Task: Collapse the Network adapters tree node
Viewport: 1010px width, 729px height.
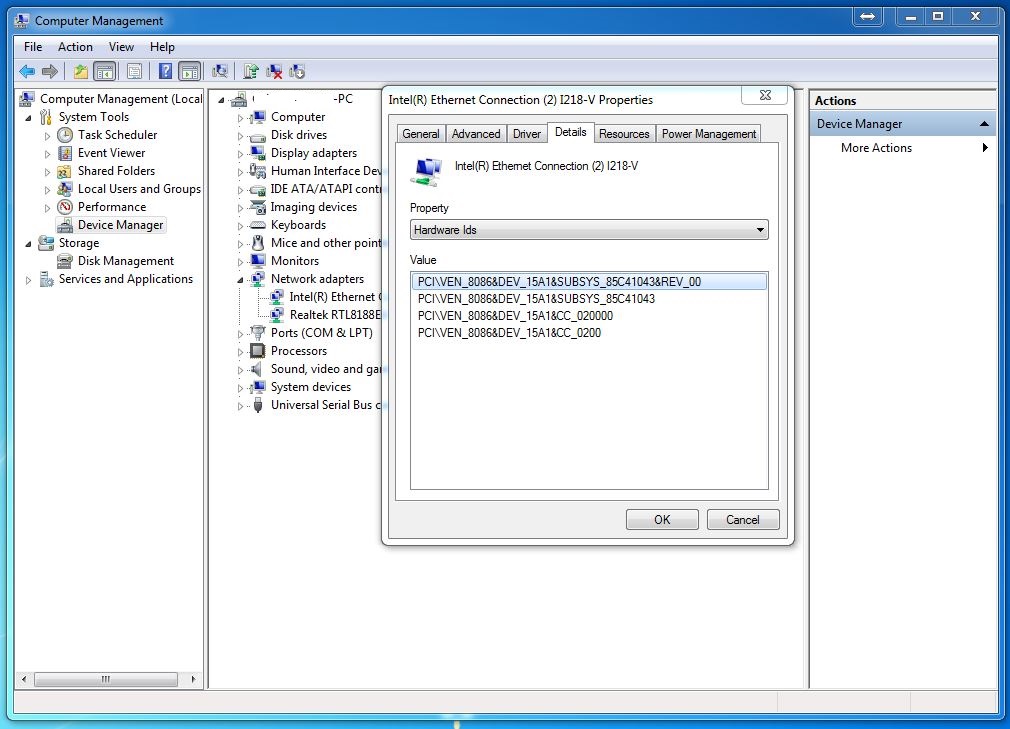Action: pos(240,280)
